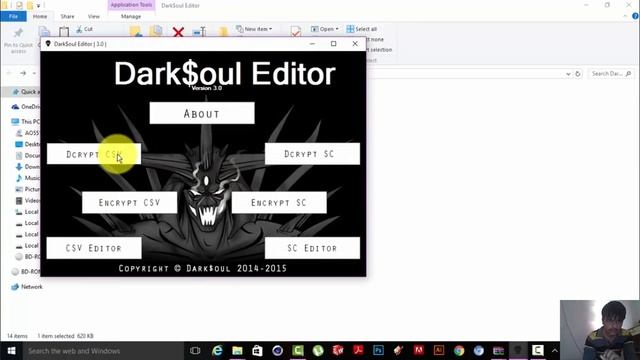Launch the CSV Editor
Screen dimensions: 640x360
94,248
